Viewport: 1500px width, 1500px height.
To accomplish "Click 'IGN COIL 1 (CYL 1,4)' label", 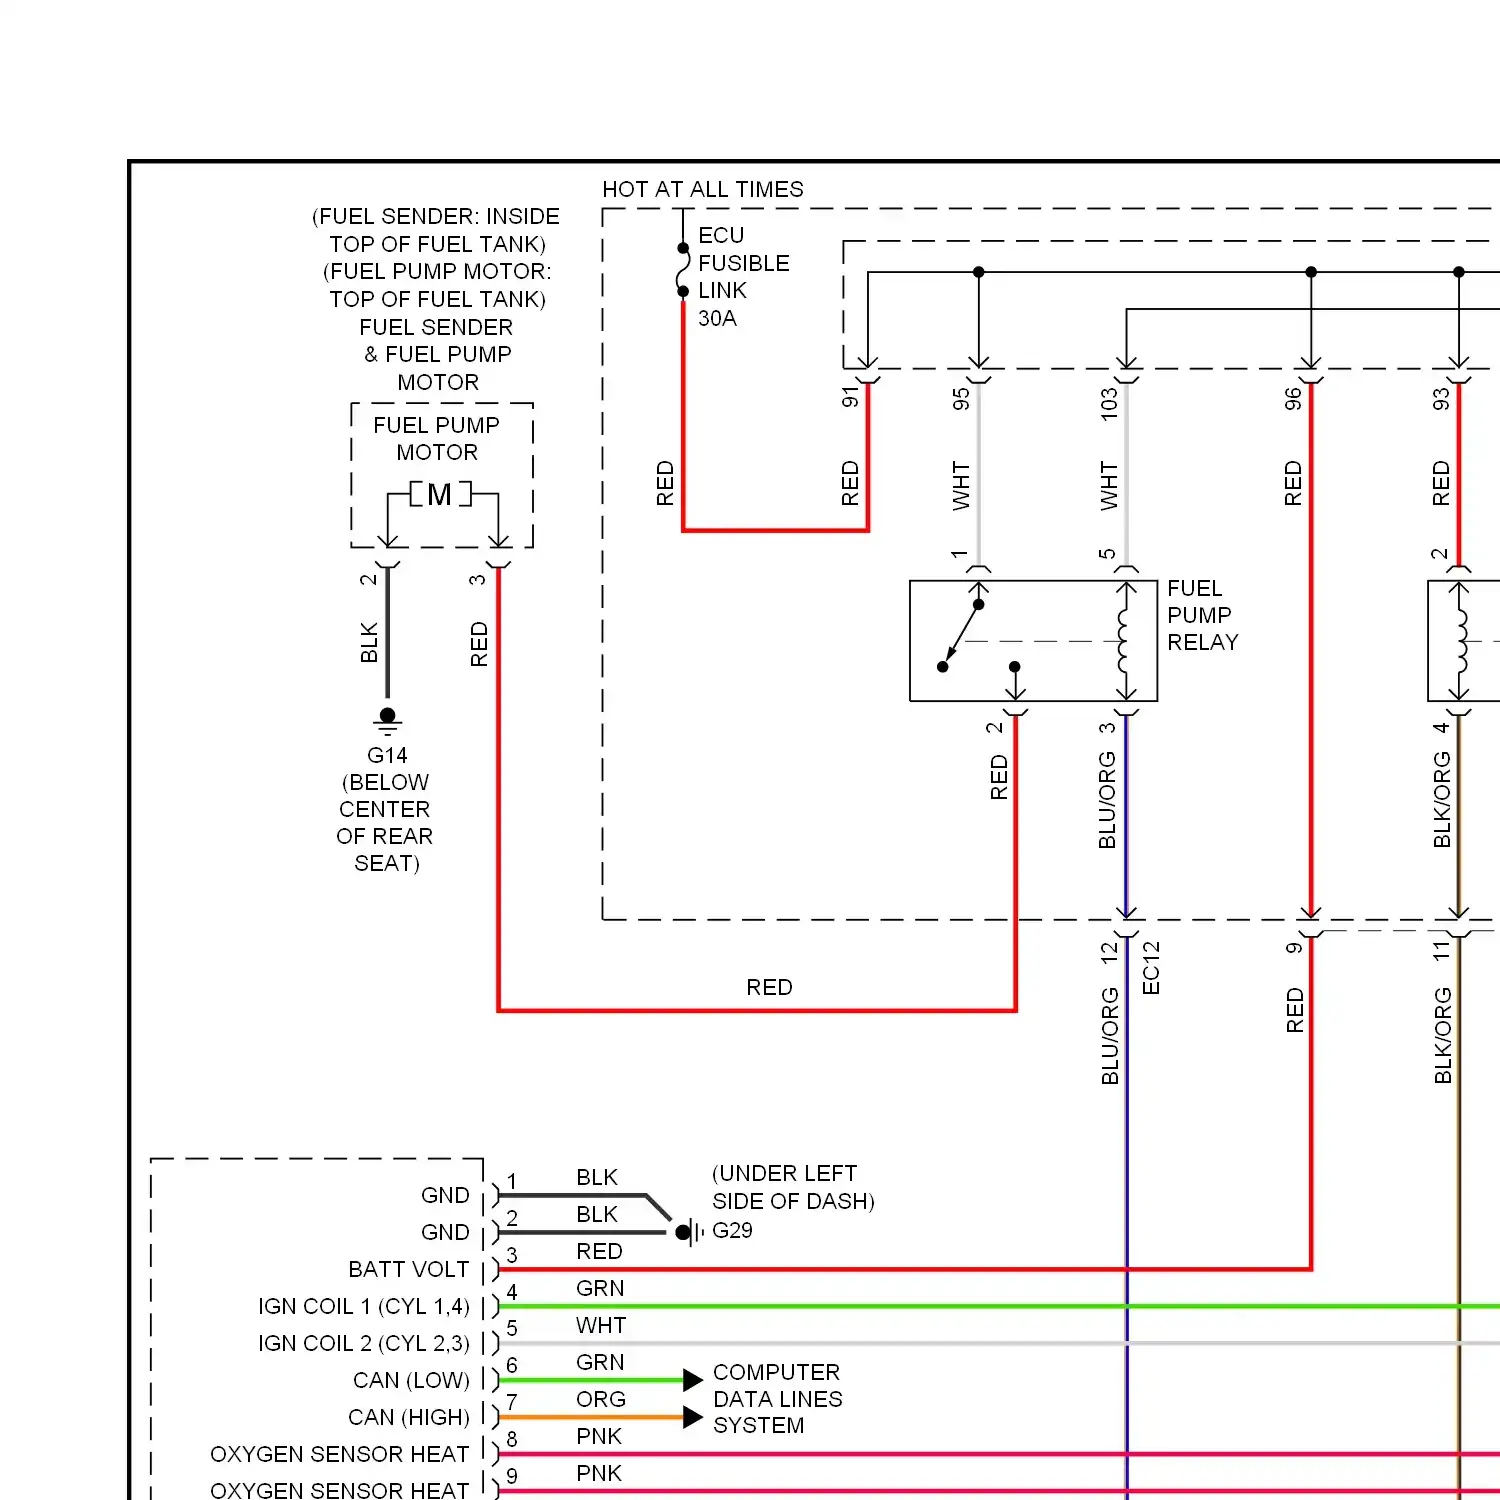I will (x=364, y=1306).
